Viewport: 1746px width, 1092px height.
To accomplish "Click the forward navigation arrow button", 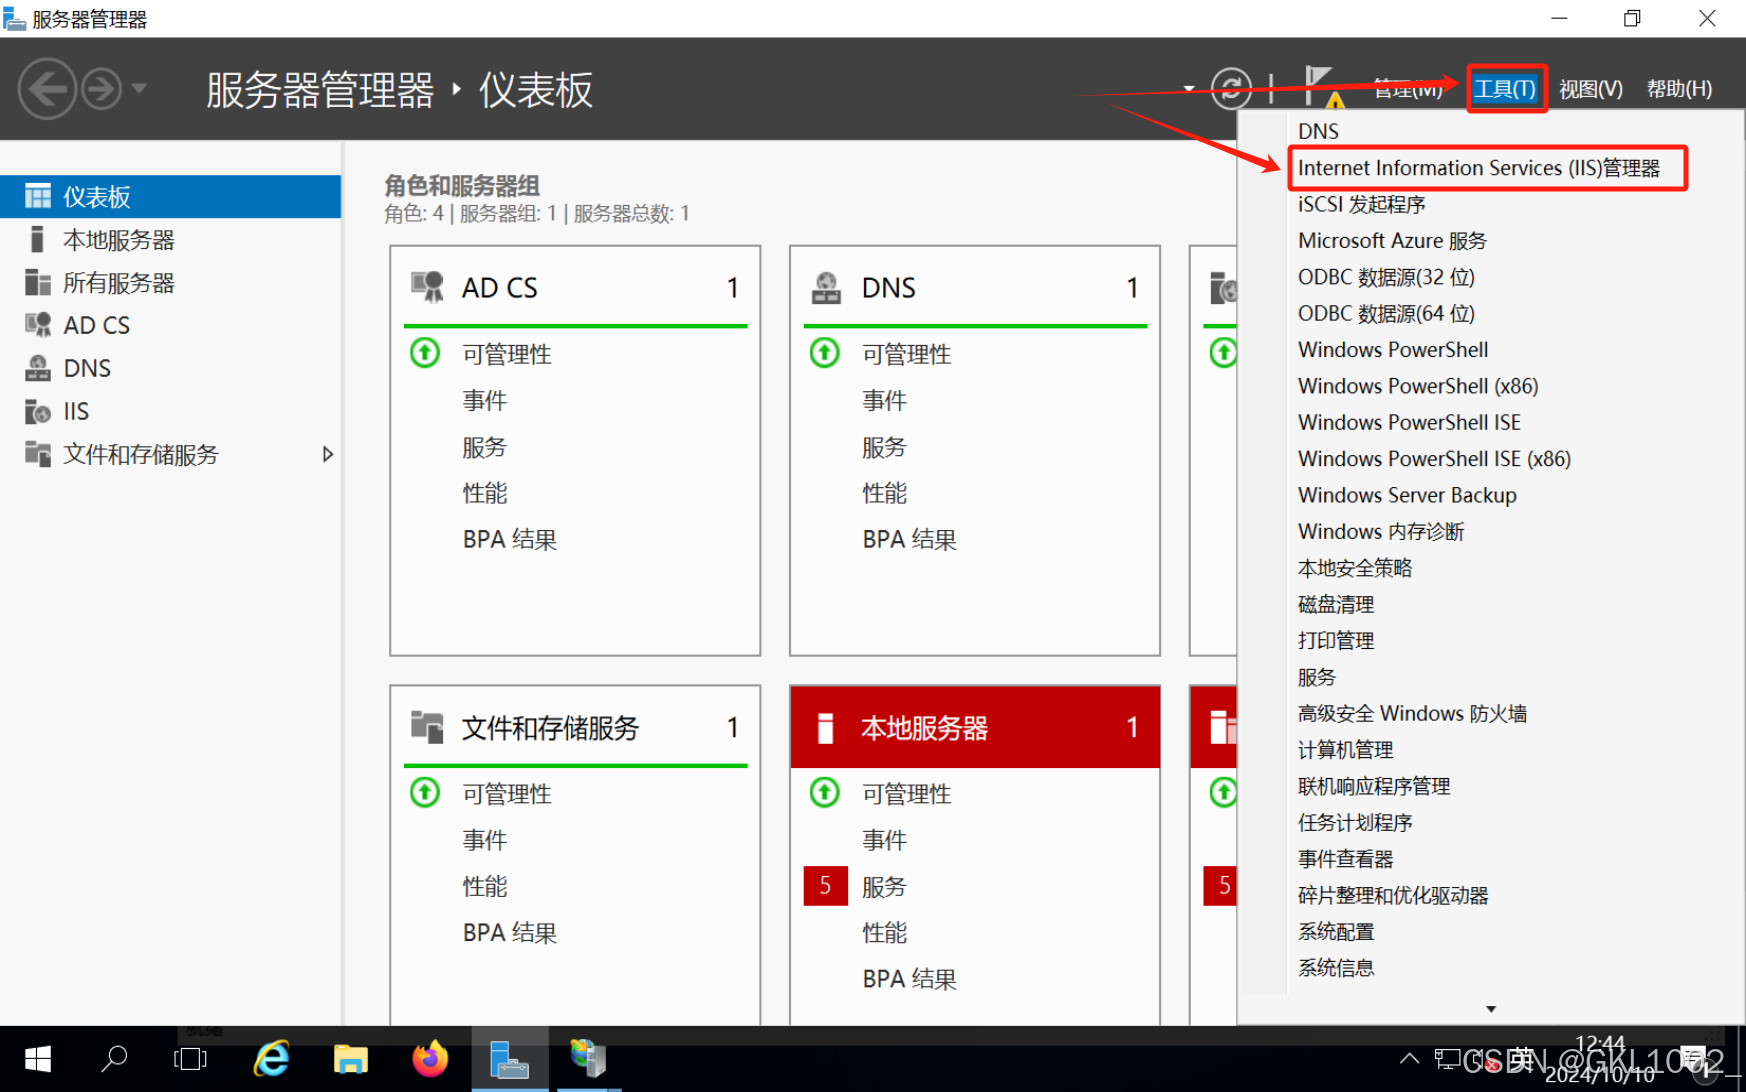I will pos(101,89).
